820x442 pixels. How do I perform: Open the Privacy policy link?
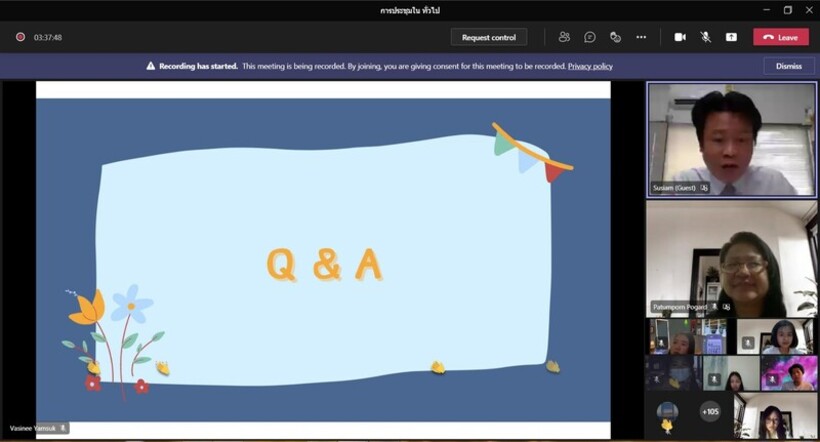(x=590, y=66)
